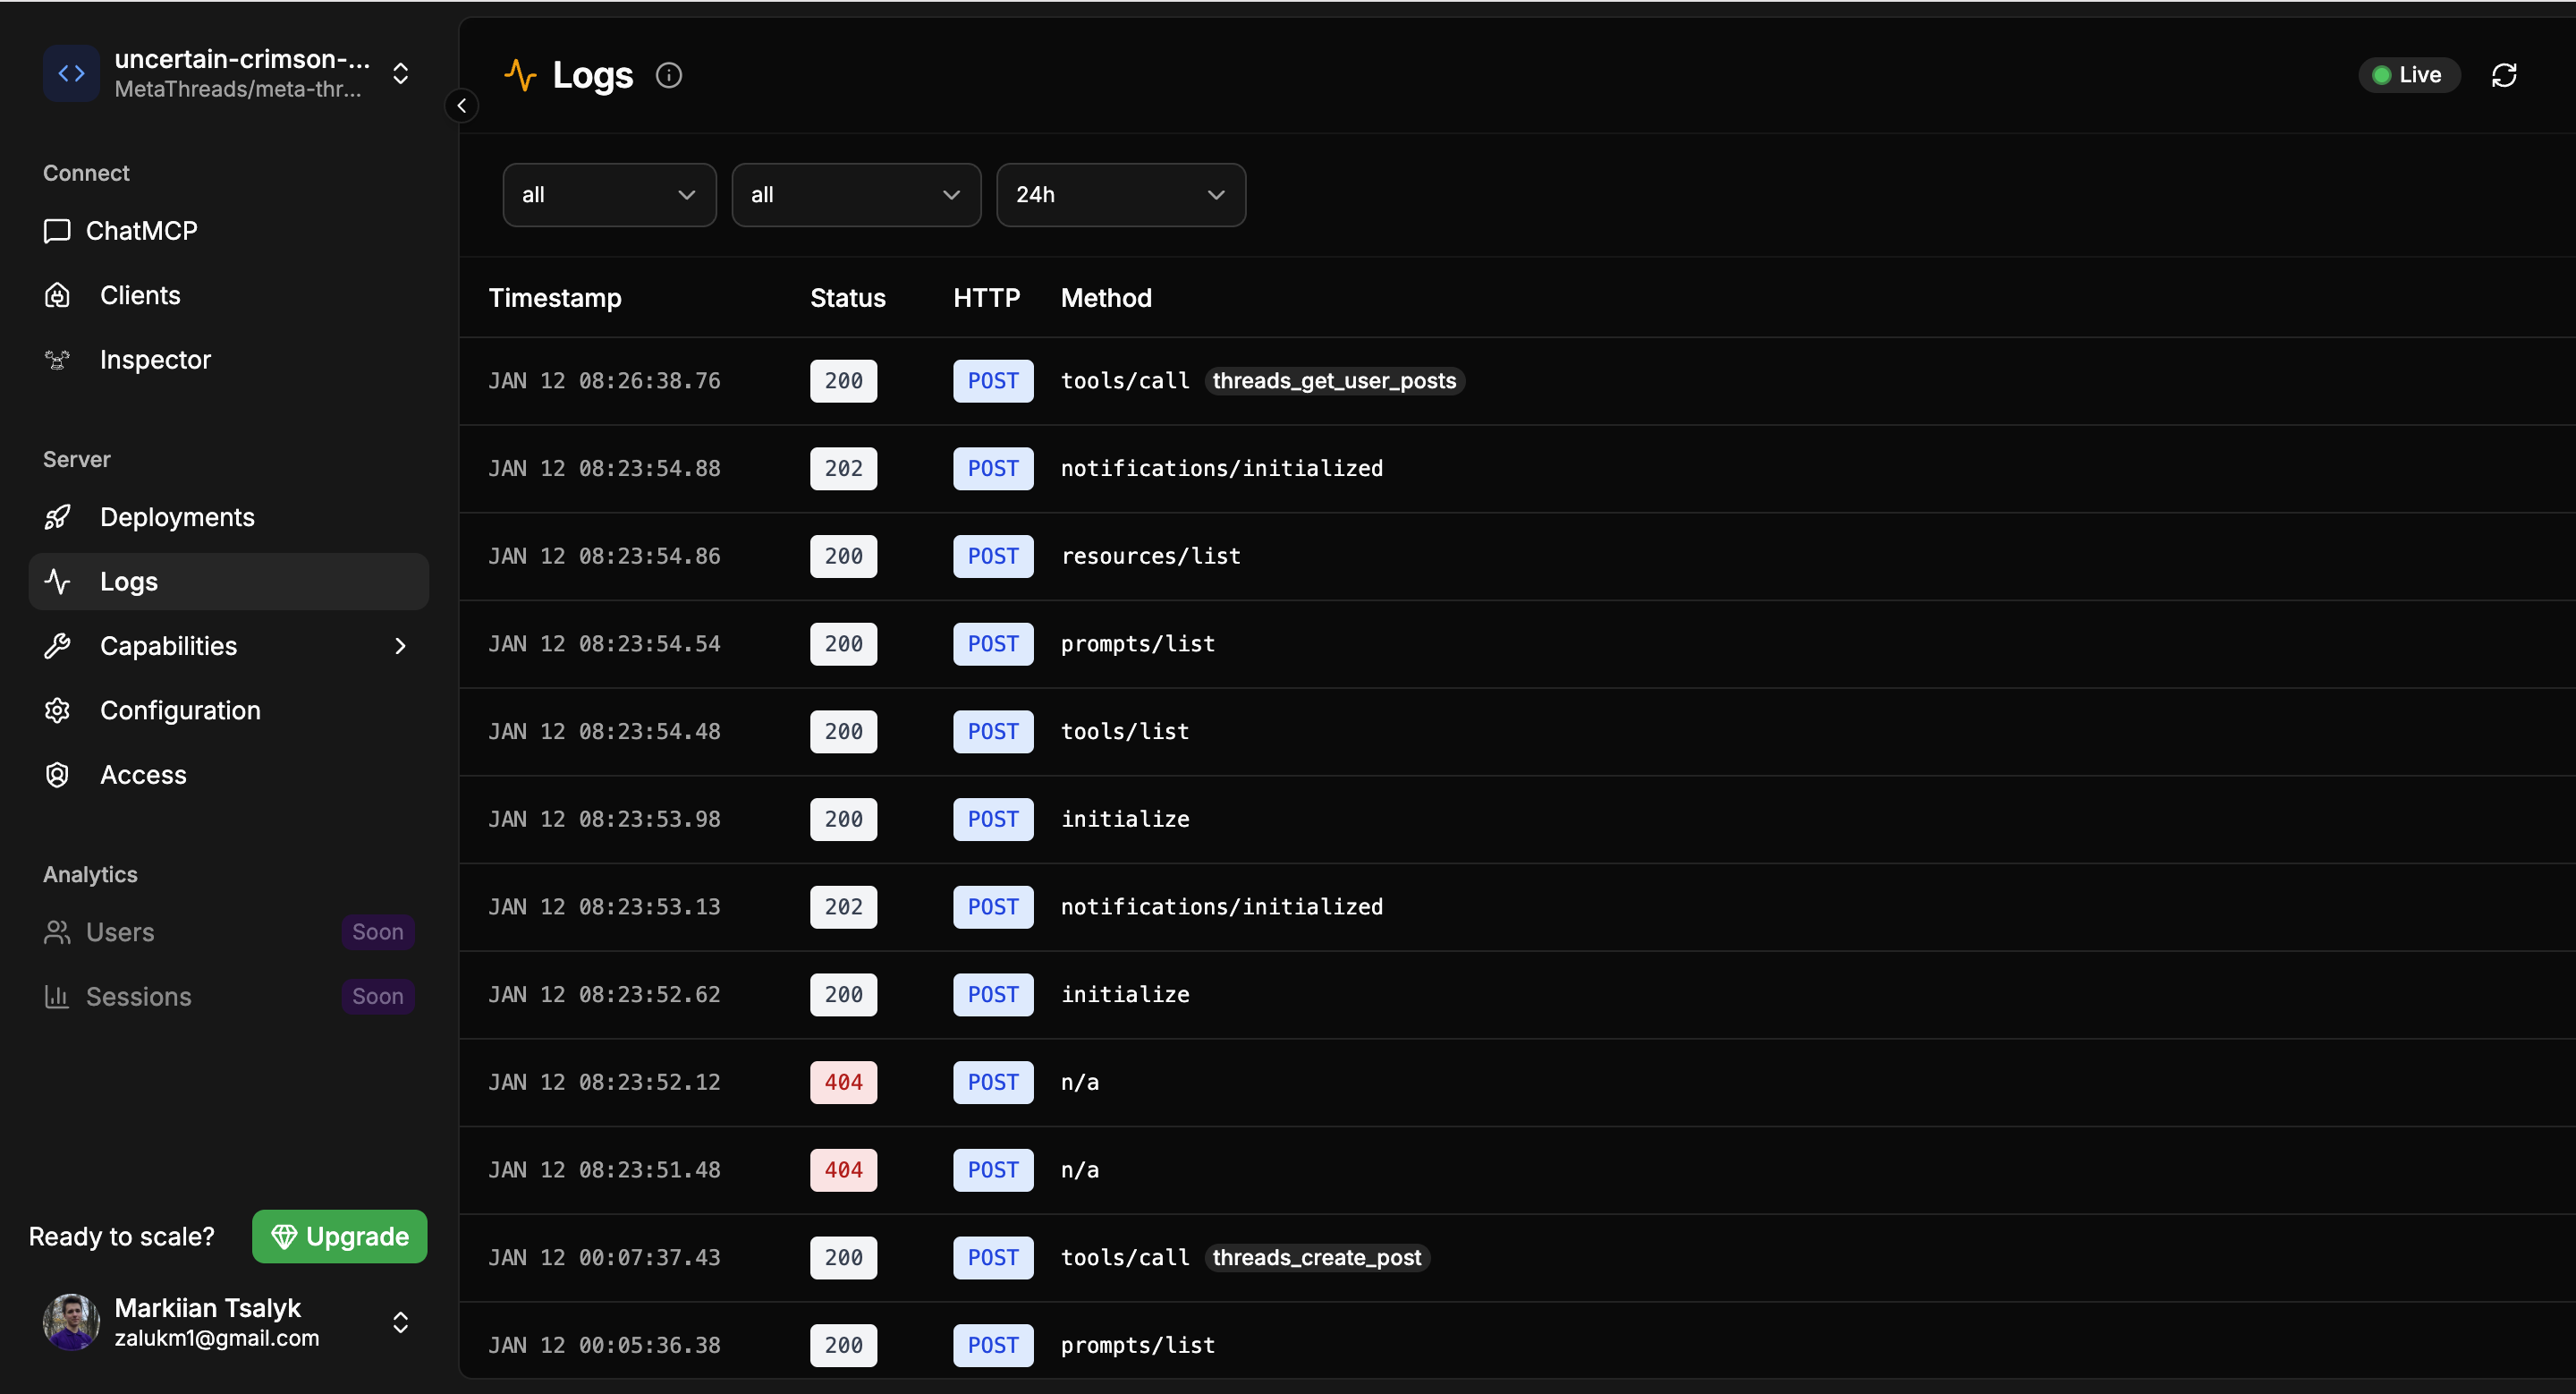The image size is (2576, 1394).
Task: Open the 24h time range dropdown
Action: pyautogui.click(x=1121, y=195)
